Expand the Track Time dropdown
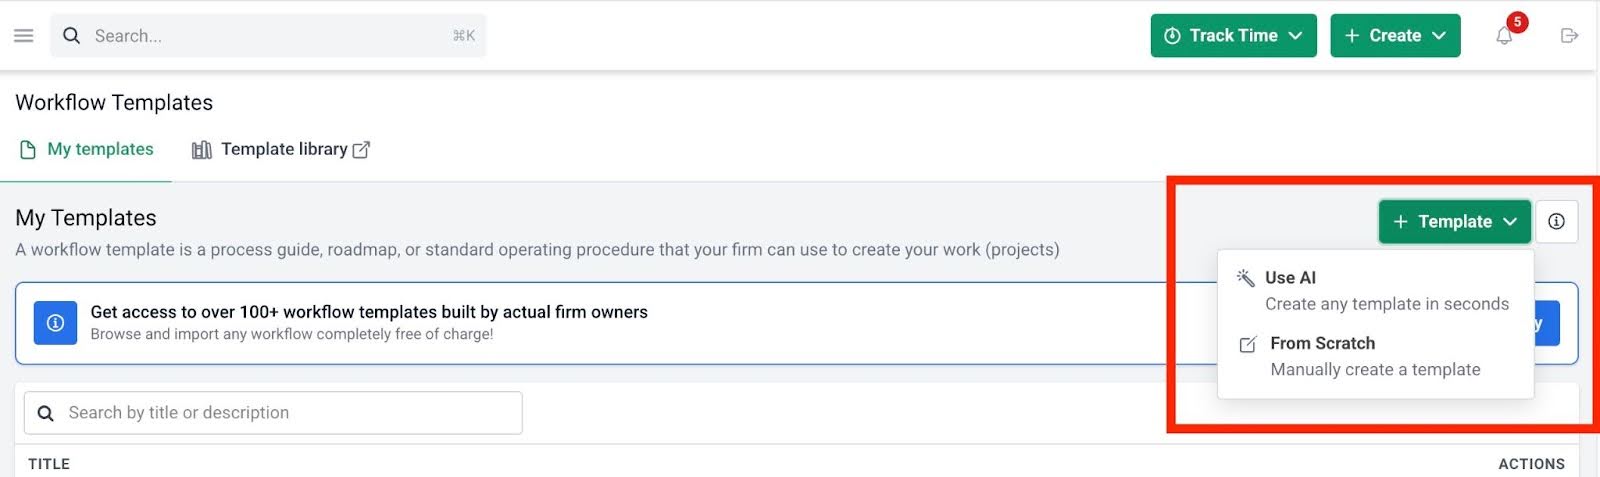1600x477 pixels. click(1233, 36)
